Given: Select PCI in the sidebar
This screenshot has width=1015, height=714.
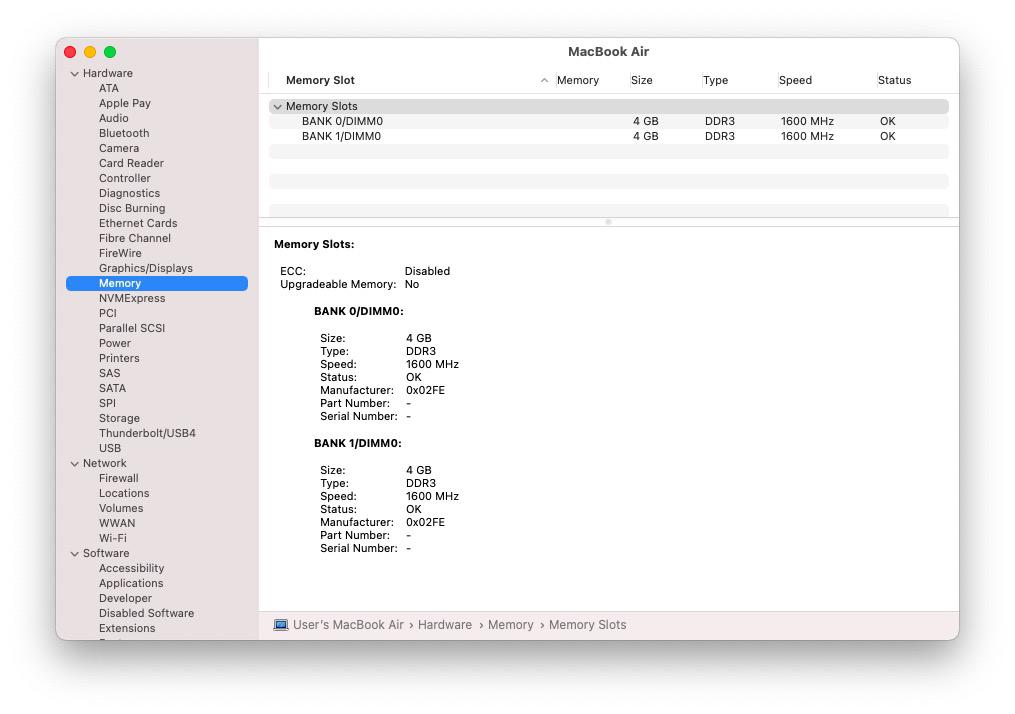Looking at the screenshot, I should (107, 313).
